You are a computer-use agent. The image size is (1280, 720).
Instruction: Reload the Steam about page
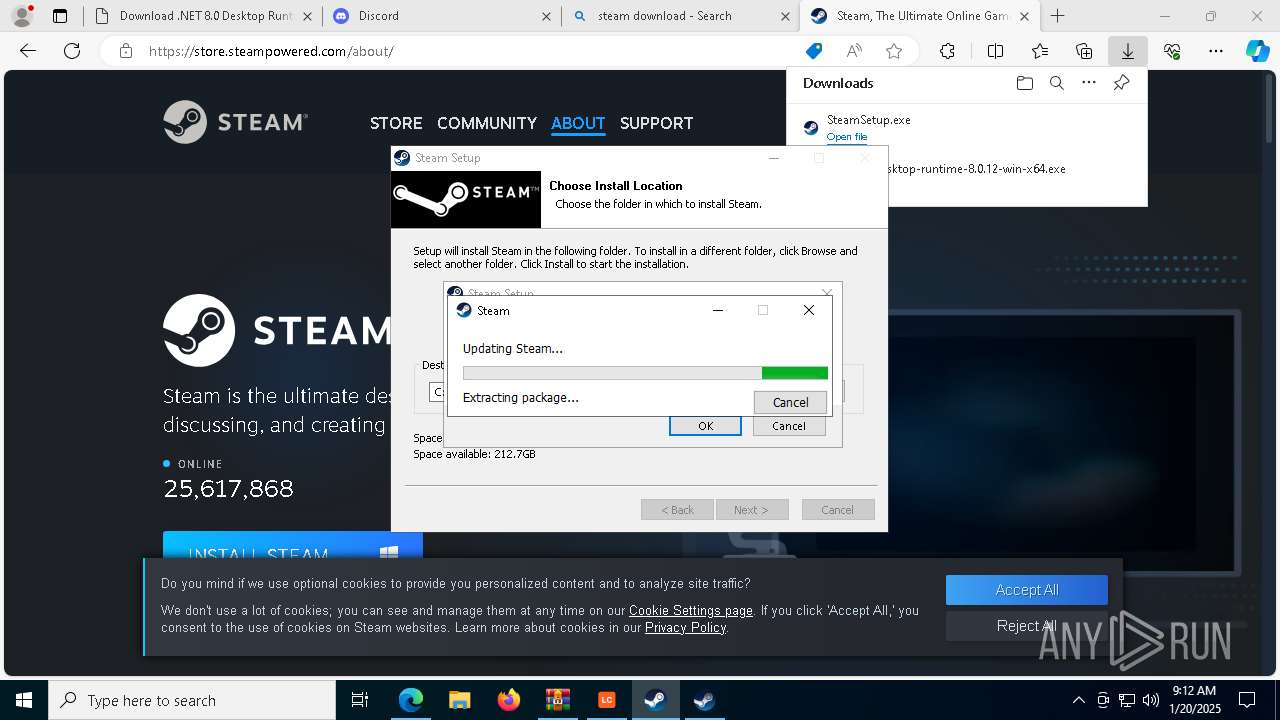coord(72,51)
